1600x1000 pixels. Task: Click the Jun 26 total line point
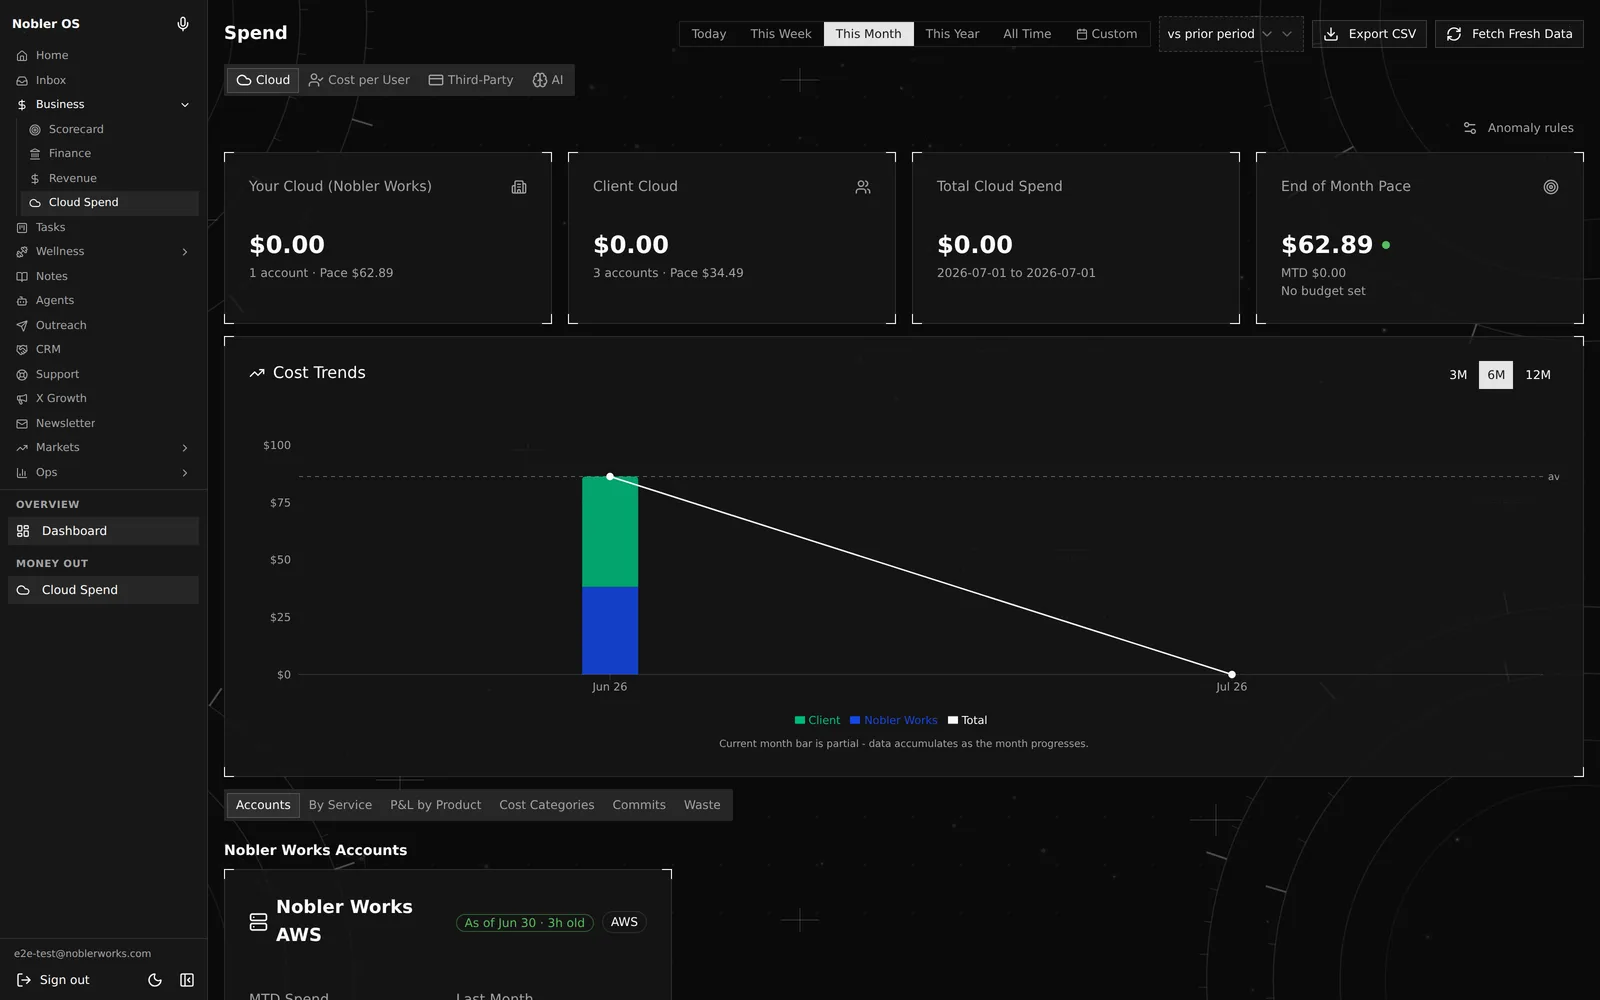coord(610,477)
